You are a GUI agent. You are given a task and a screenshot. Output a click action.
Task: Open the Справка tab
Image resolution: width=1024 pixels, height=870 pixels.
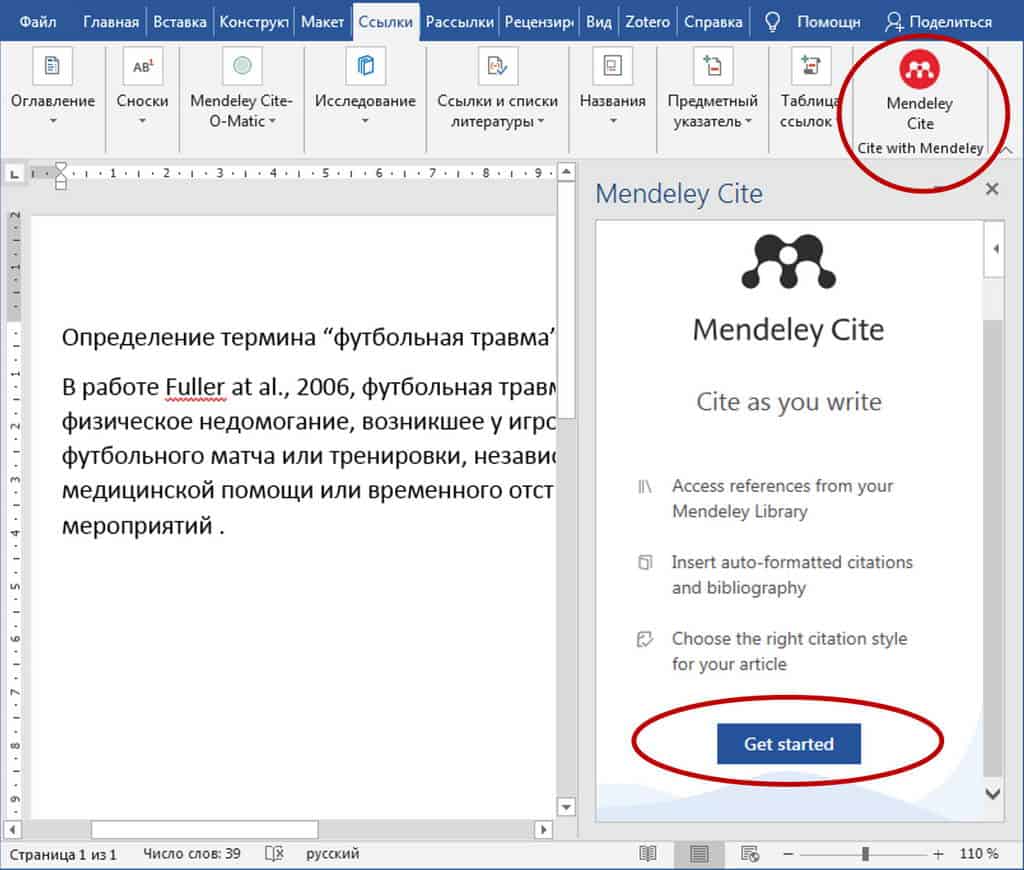[712, 22]
